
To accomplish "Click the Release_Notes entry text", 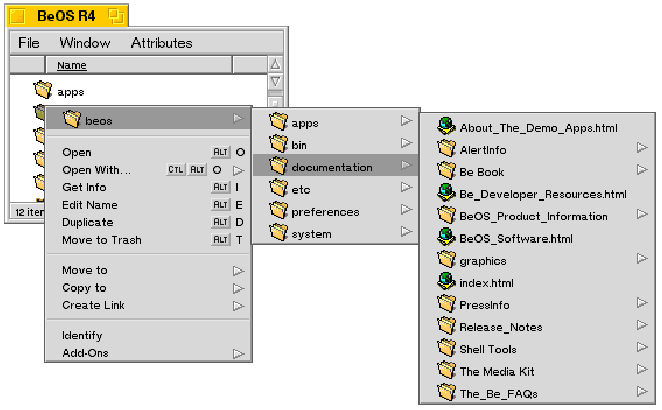I will [501, 327].
